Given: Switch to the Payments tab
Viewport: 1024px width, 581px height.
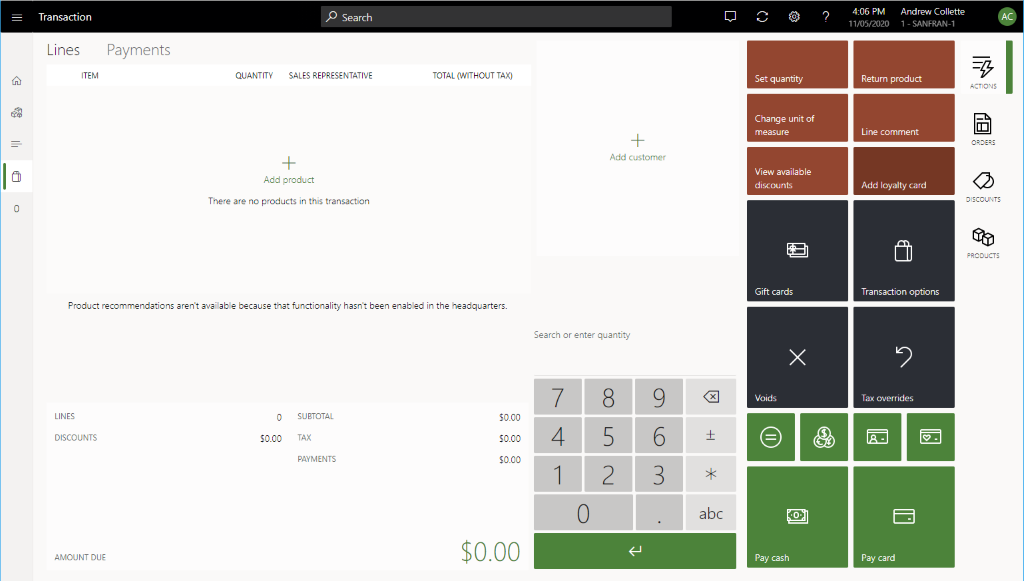Looking at the screenshot, I should coord(138,50).
